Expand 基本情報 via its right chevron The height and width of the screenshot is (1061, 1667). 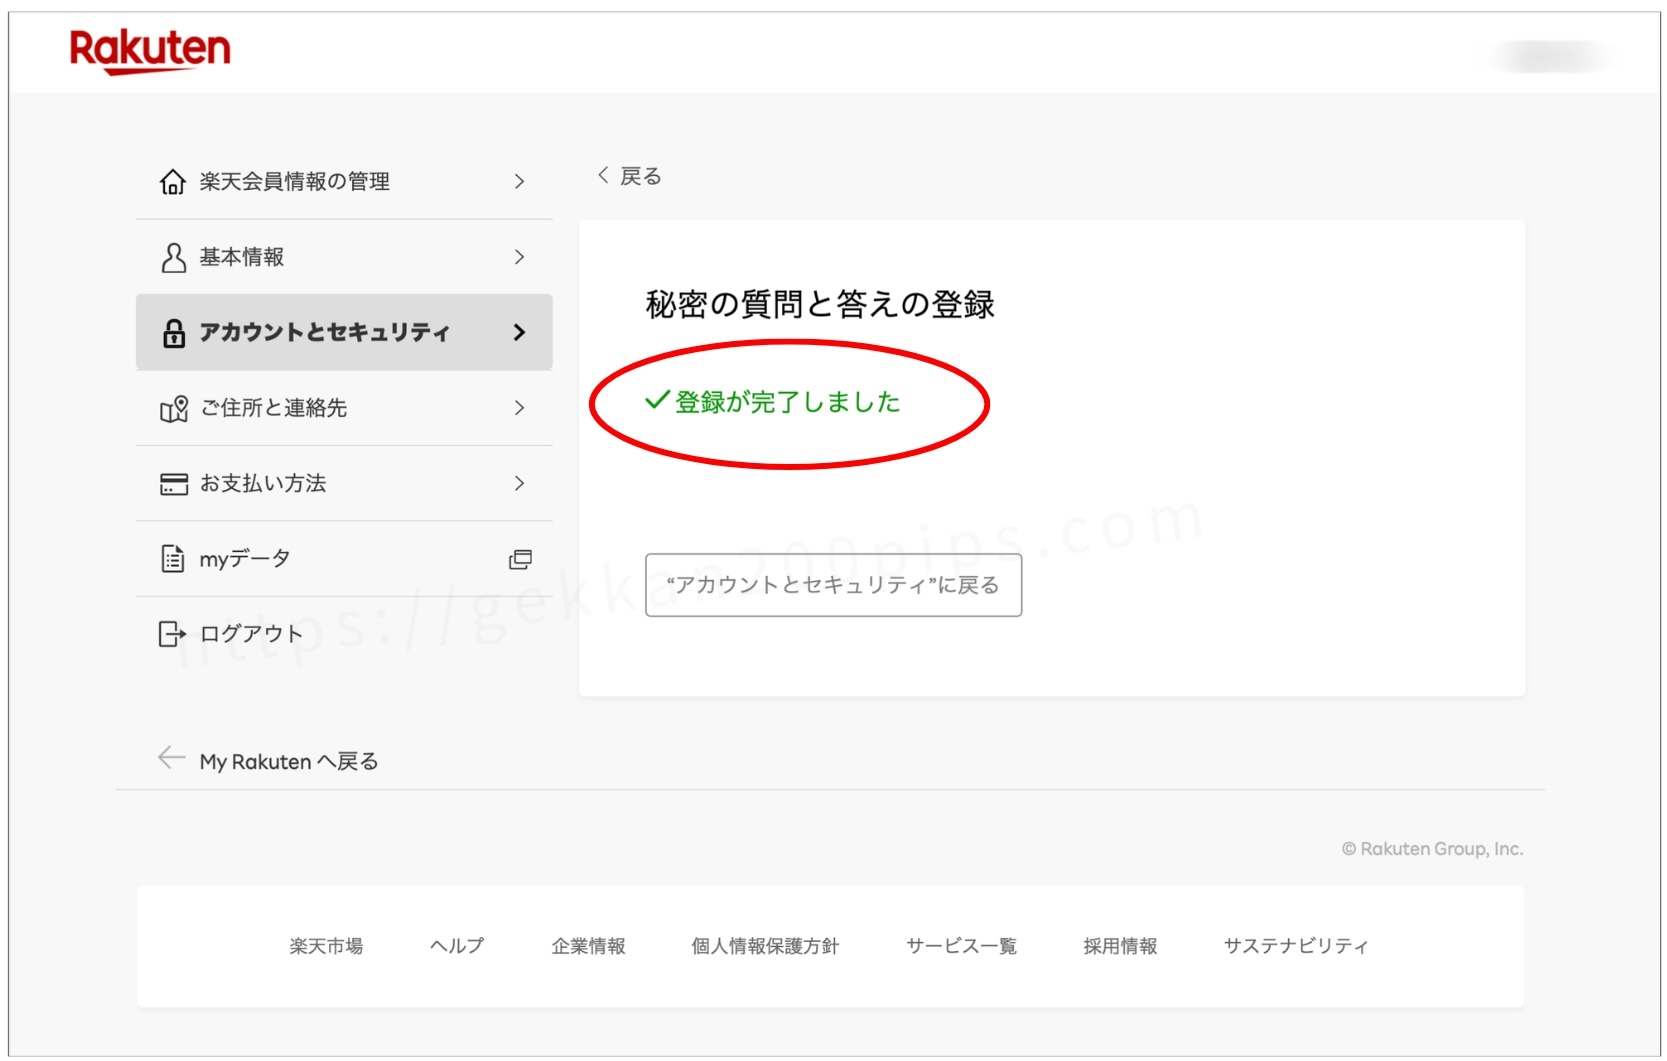click(x=519, y=258)
